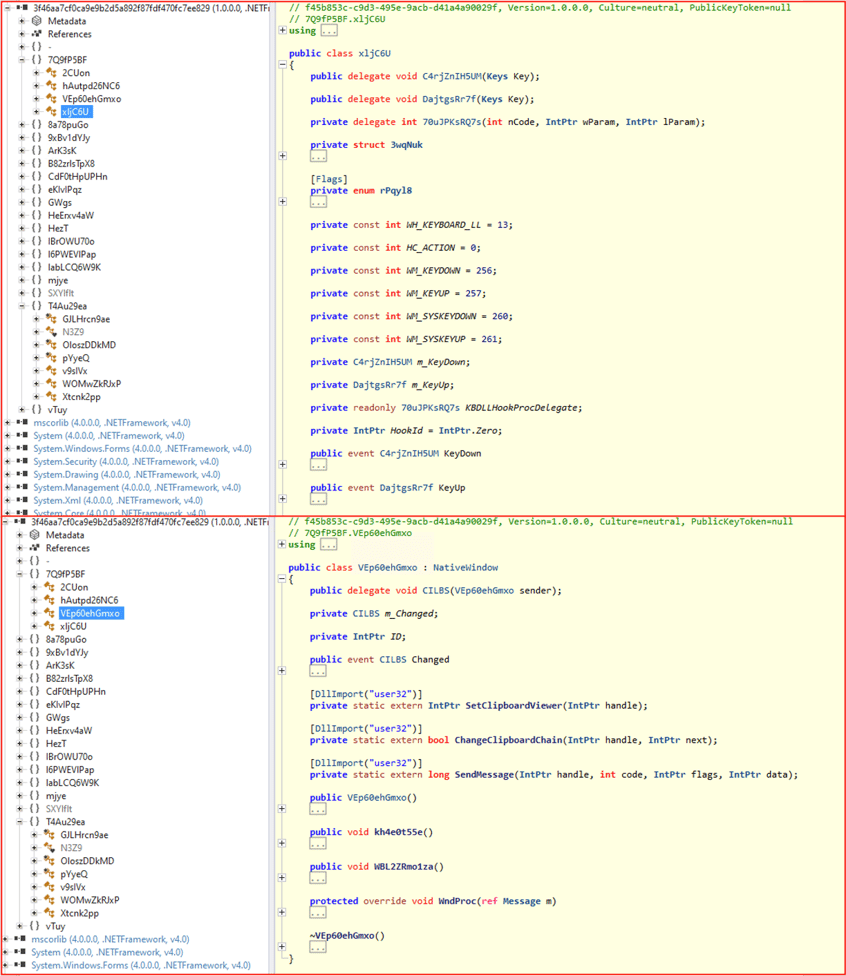Expand System.Management assembly node
This screenshot has width=846, height=976.
coord(8,487)
